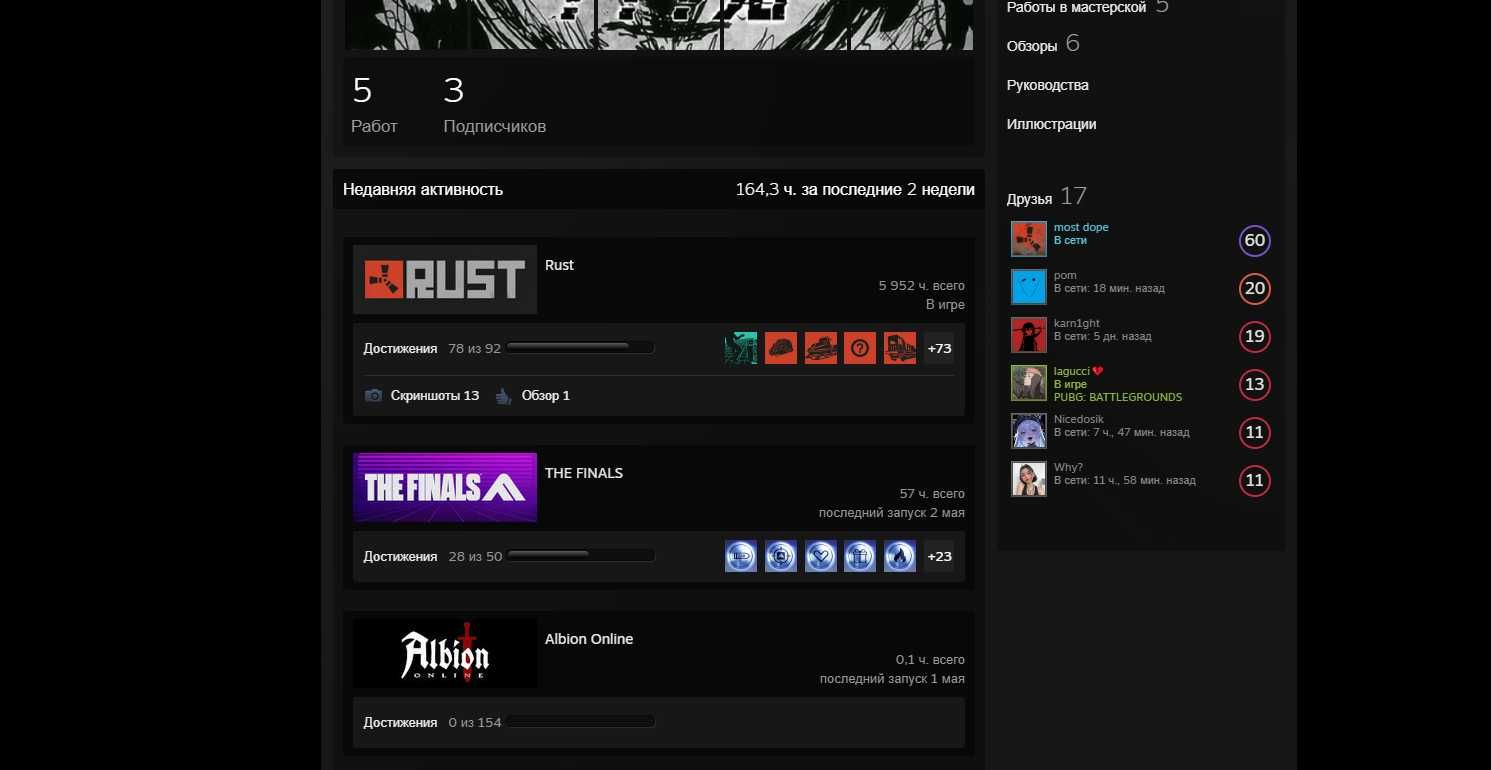Click PUBG: BATTLEGROUNDS status text

pos(1118,397)
